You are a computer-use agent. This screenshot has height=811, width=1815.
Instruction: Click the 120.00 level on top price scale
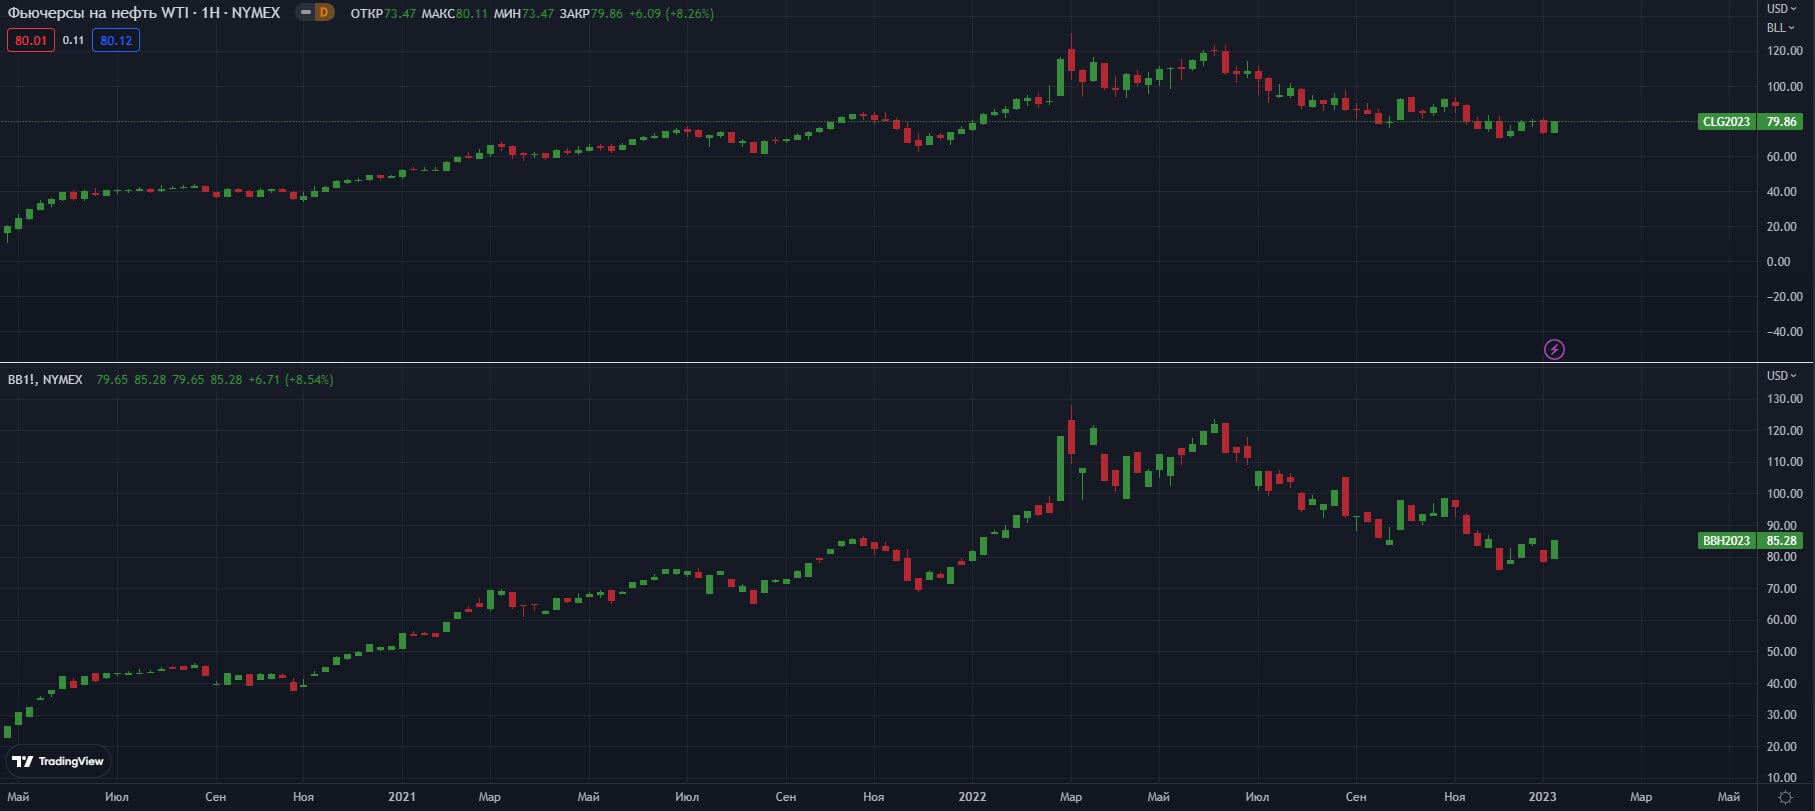pyautogui.click(x=1784, y=51)
